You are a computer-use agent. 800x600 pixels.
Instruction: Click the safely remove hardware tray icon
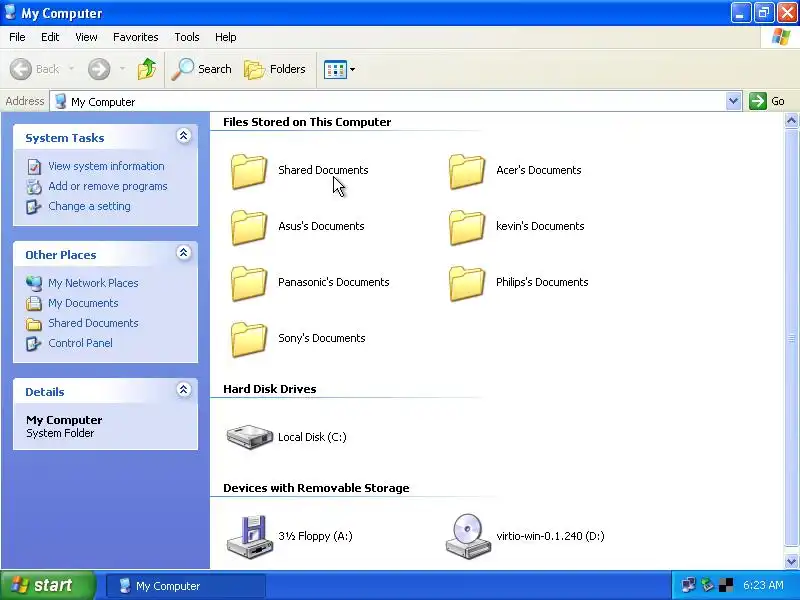[x=707, y=585]
